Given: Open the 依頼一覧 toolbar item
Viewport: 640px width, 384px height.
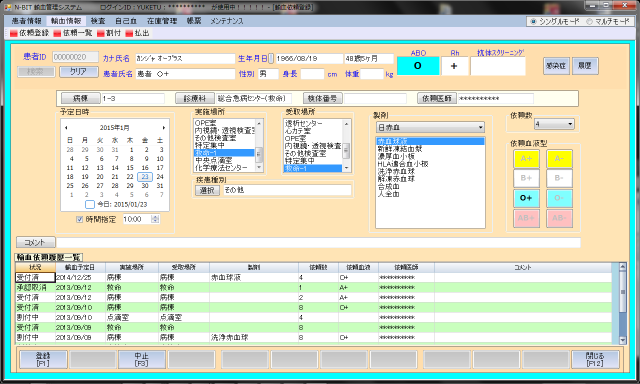Looking at the screenshot, I should point(73,33).
